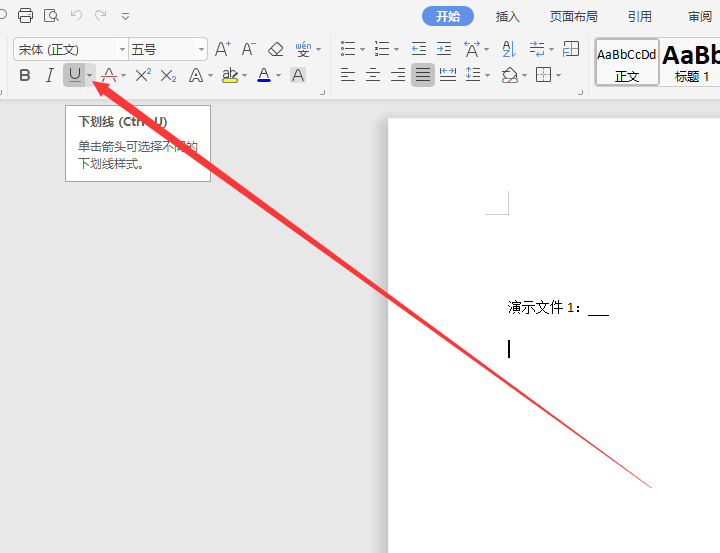Viewport: 720px width, 553px height.
Task: Expand the borders dropdown arrow
Action: pyautogui.click(x=558, y=75)
